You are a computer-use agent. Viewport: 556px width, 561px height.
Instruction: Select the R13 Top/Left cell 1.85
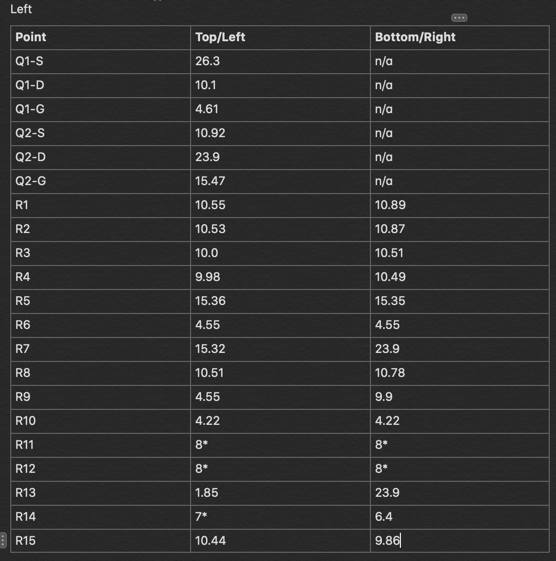[x=281, y=493]
